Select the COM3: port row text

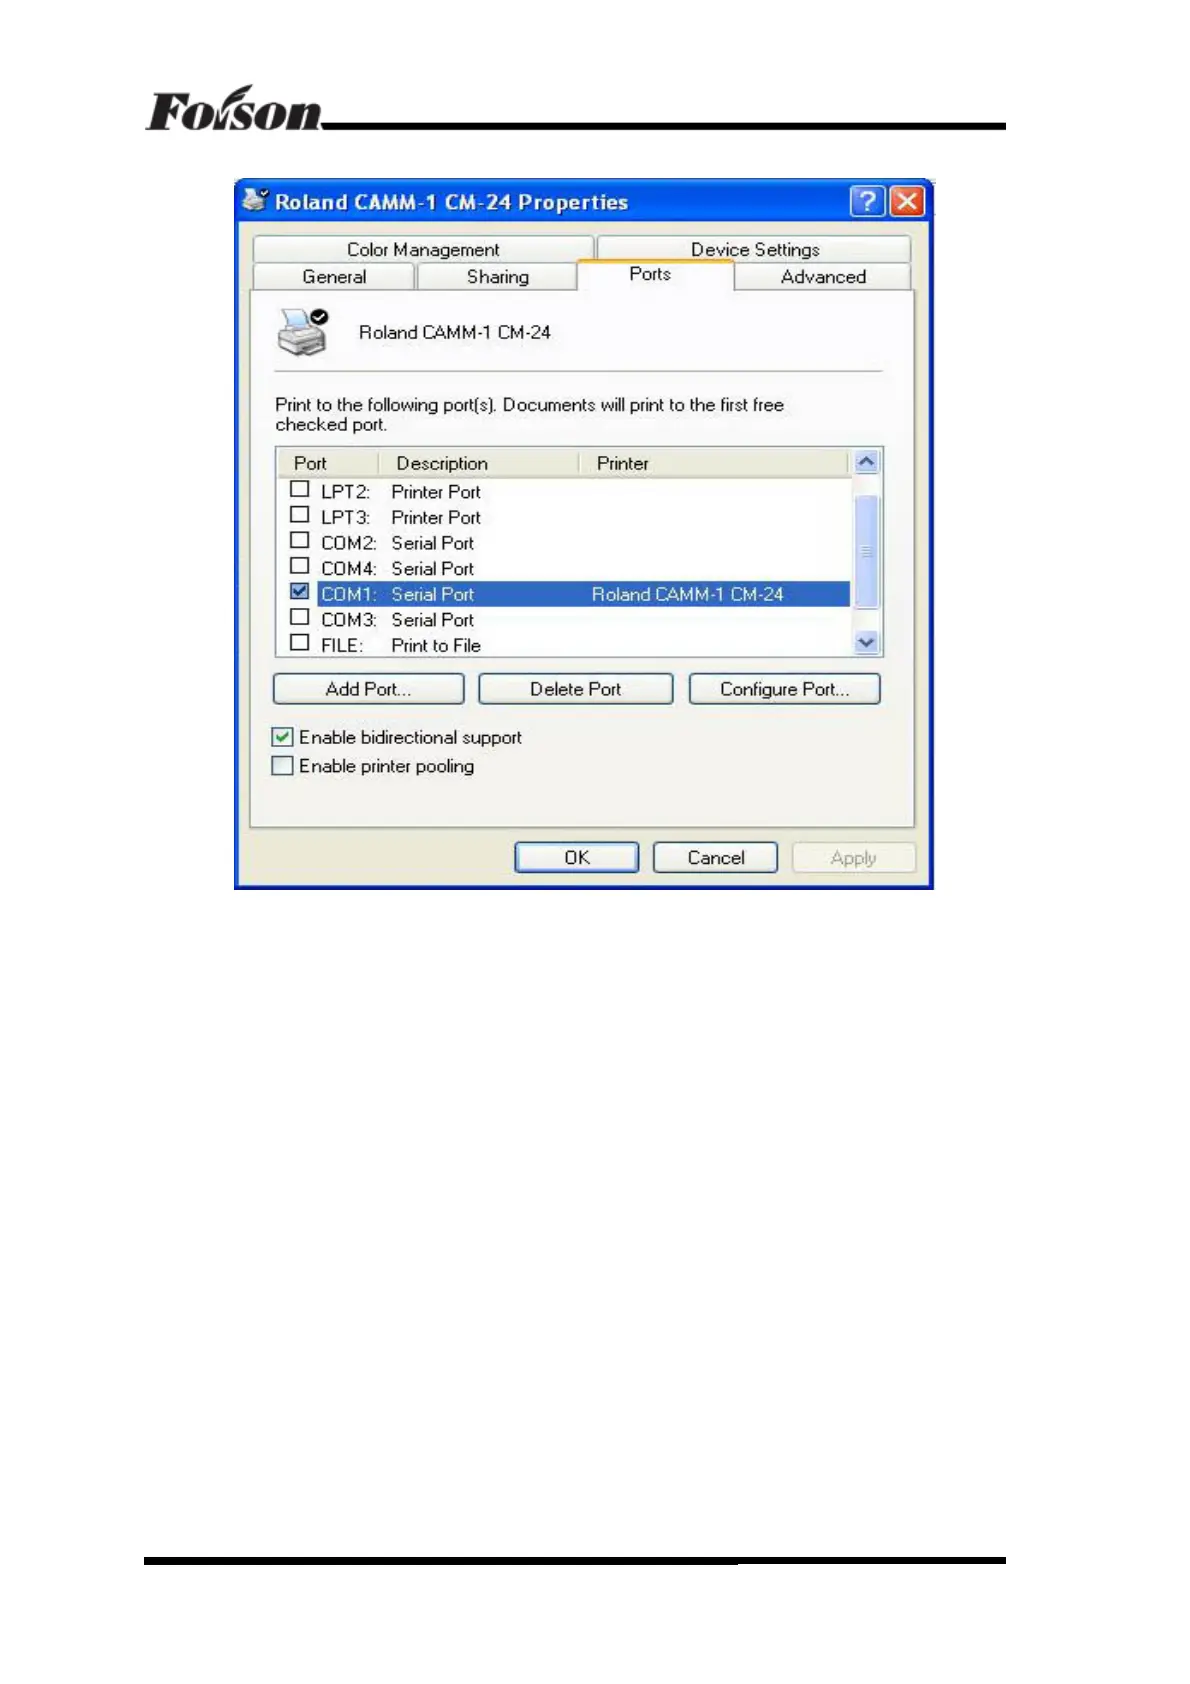(348, 620)
